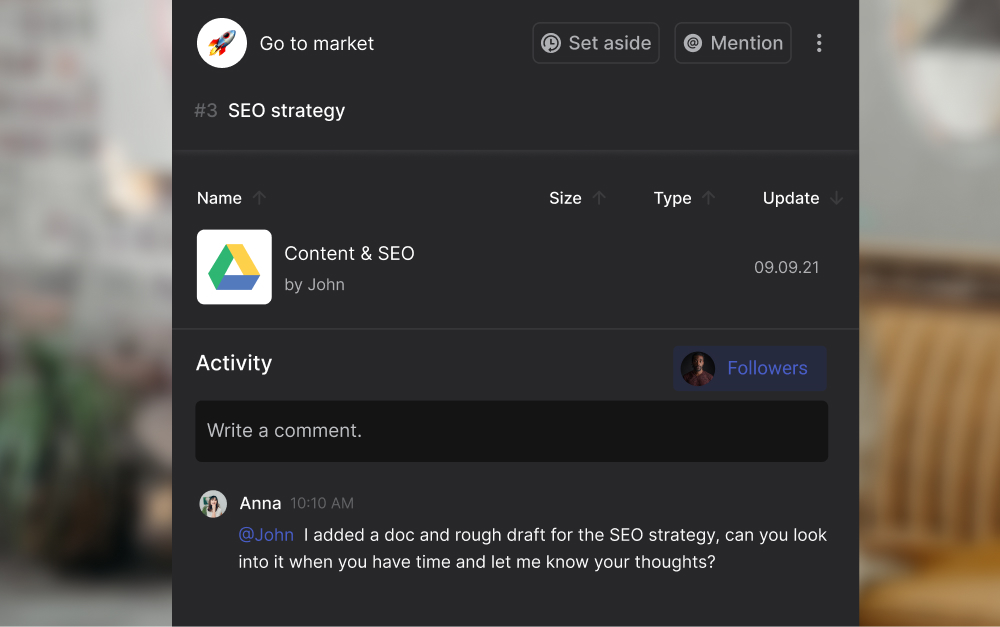
Task: Focus the Write a comment field
Action: tap(511, 431)
